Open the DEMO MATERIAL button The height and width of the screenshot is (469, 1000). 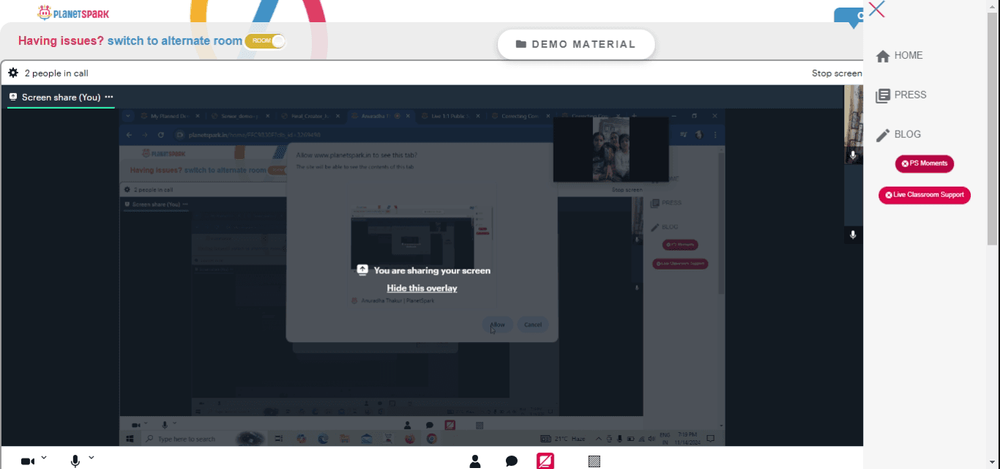[x=576, y=44]
